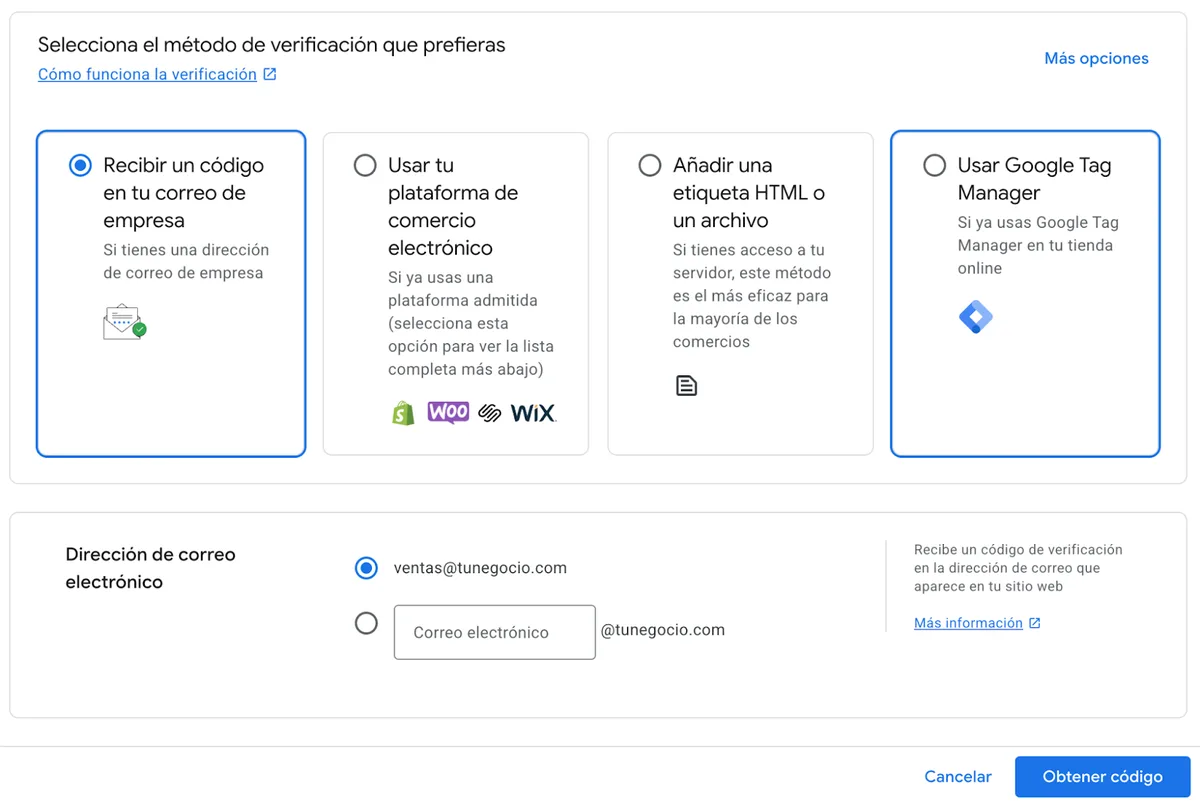Select Recibir un código en tu correo radio
This screenshot has height=801, width=1200.
pos(80,166)
